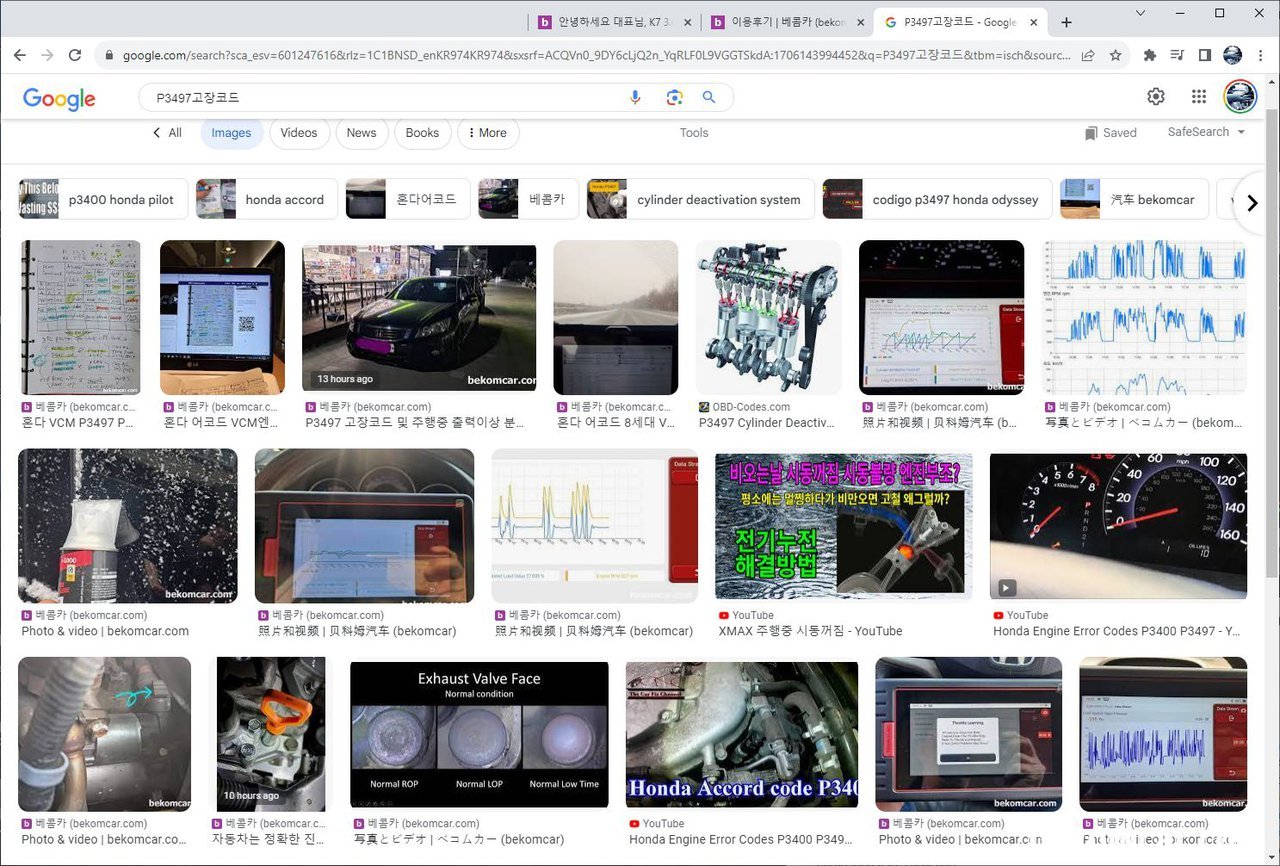The width and height of the screenshot is (1280, 866).
Task: Open the blue waveform graphs thumbnail
Action: 1144,318
